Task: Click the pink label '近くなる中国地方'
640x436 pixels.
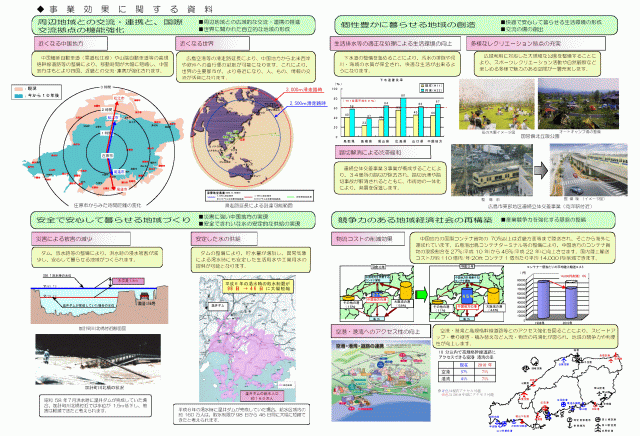Action: click(71, 43)
